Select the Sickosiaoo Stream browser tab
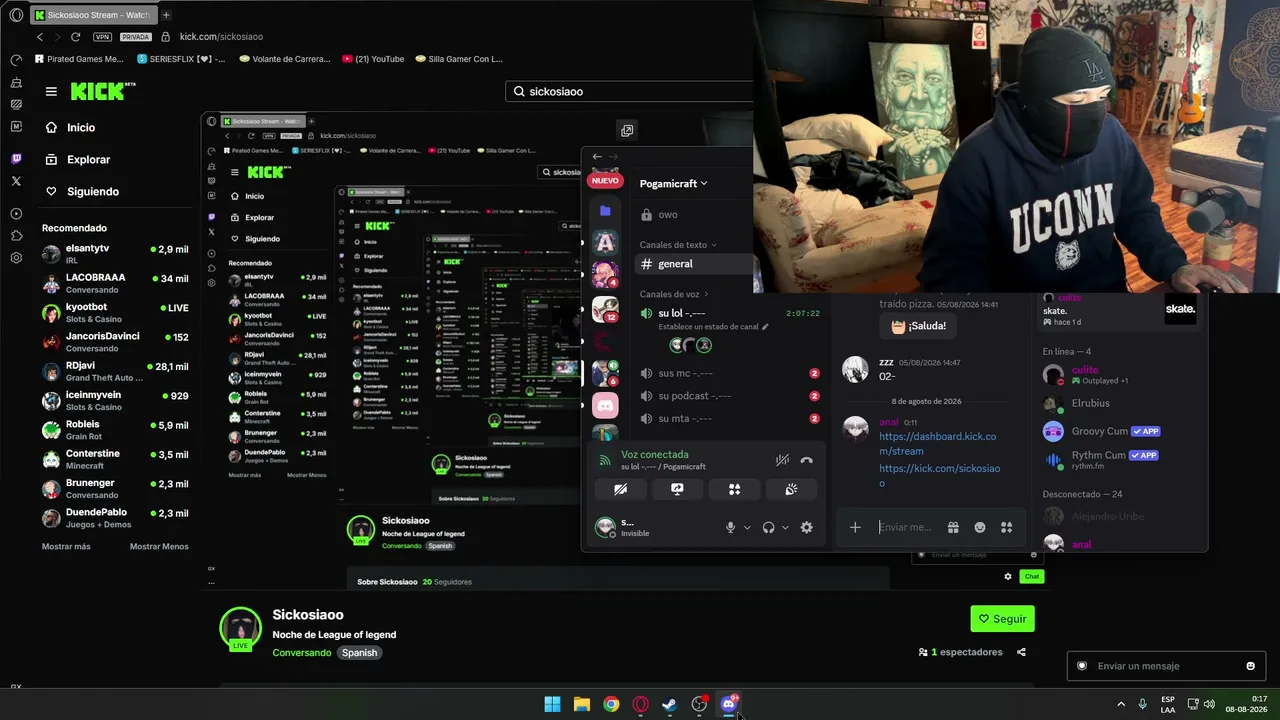The height and width of the screenshot is (720, 1280). [92, 15]
